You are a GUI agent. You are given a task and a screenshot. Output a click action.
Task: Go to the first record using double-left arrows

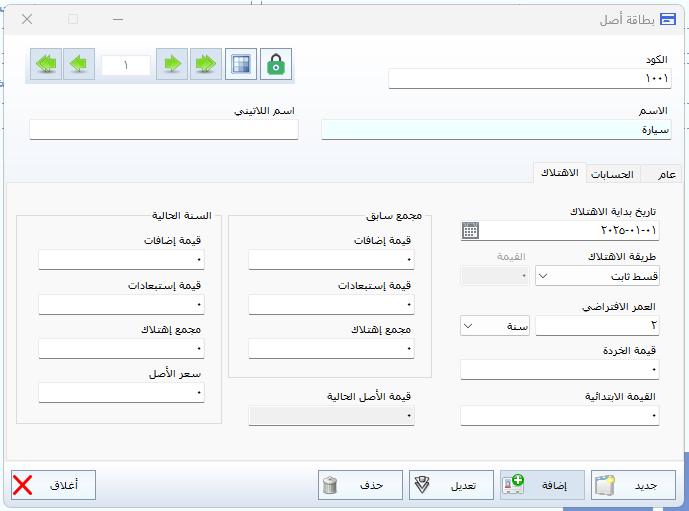click(46, 64)
